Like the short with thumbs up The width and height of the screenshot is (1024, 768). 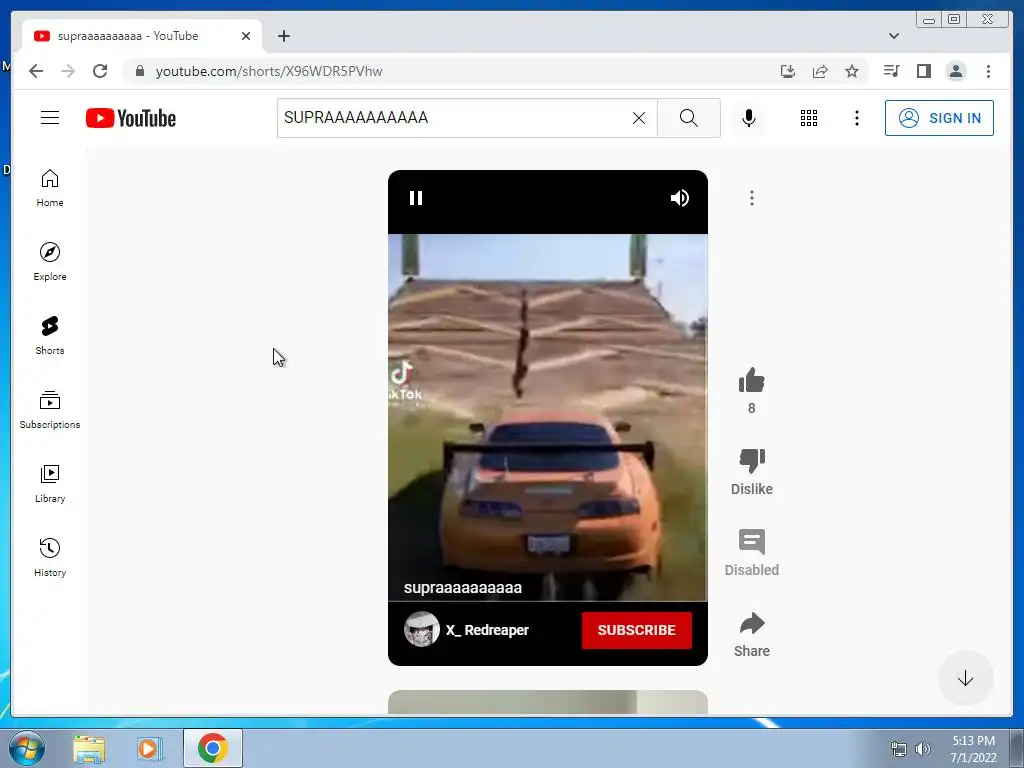tap(752, 381)
